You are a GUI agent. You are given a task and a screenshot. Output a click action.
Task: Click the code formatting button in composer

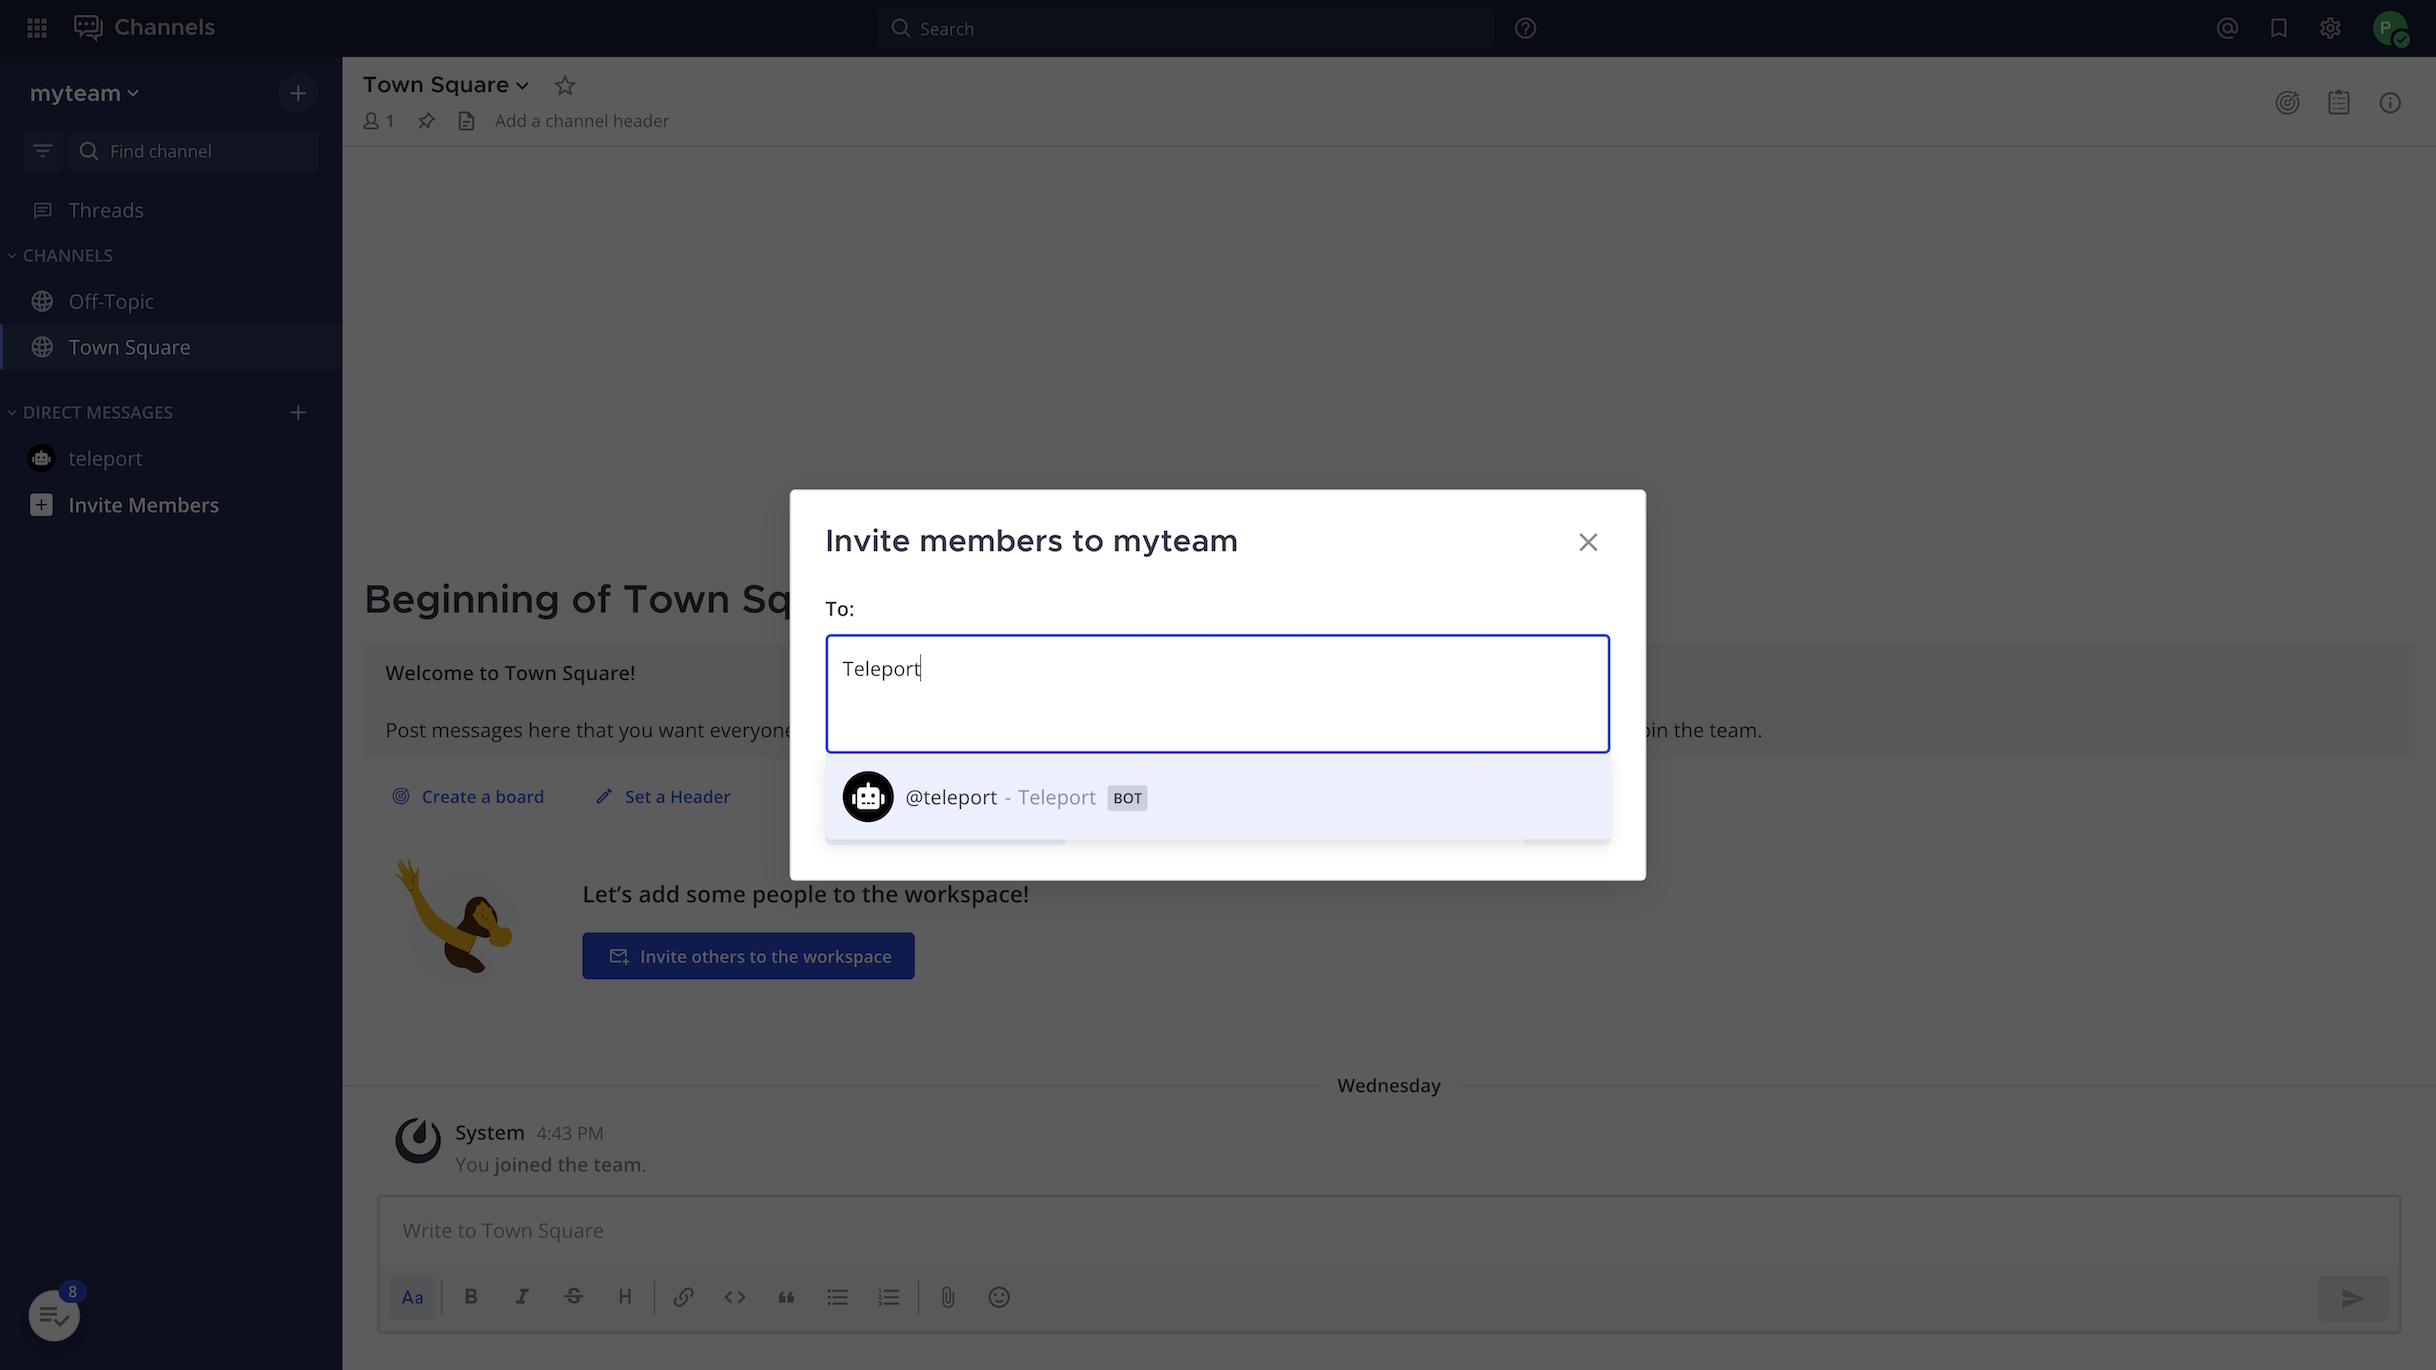tap(733, 1296)
